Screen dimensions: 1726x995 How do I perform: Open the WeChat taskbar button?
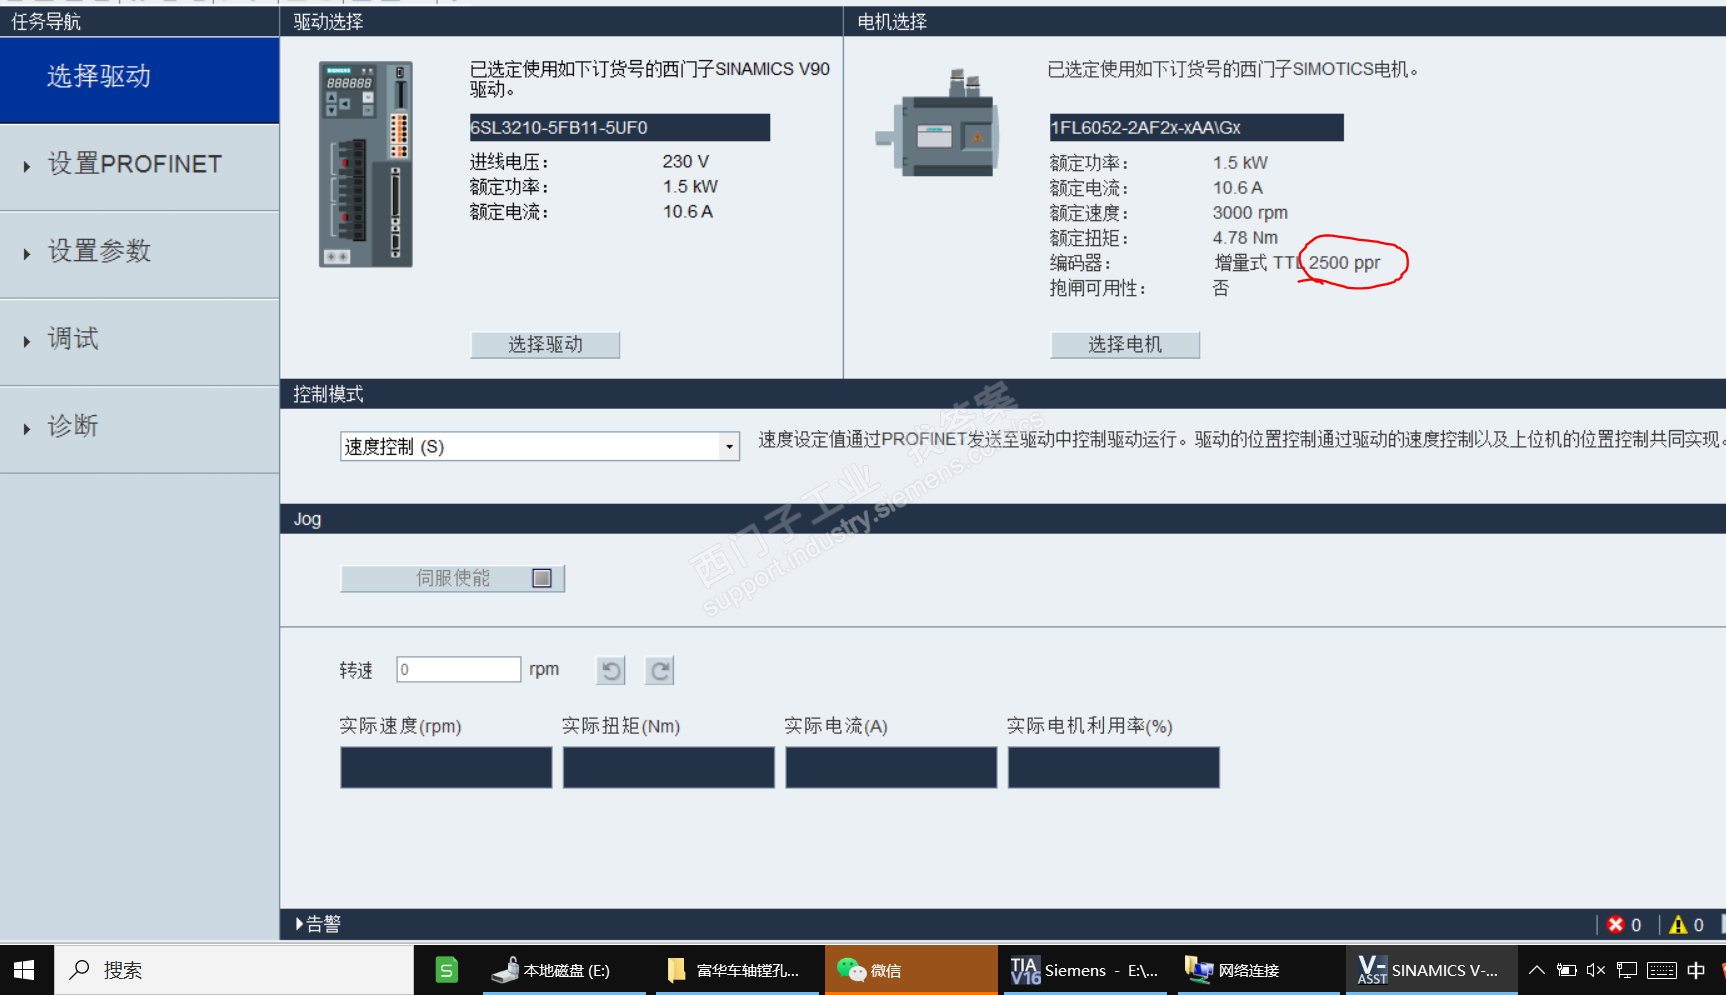click(x=911, y=970)
